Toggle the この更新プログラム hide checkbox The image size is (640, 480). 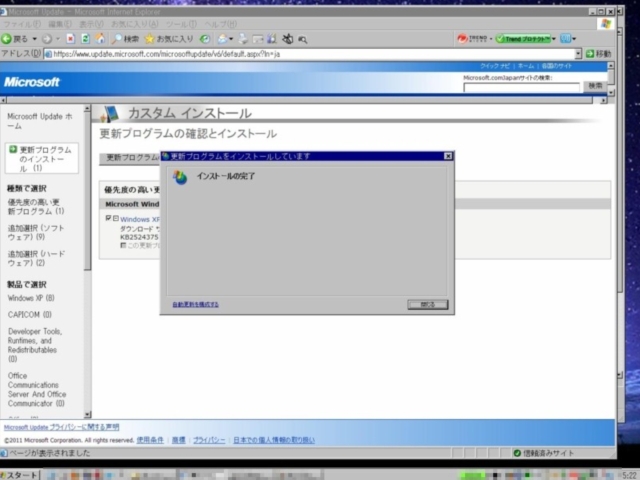123,245
